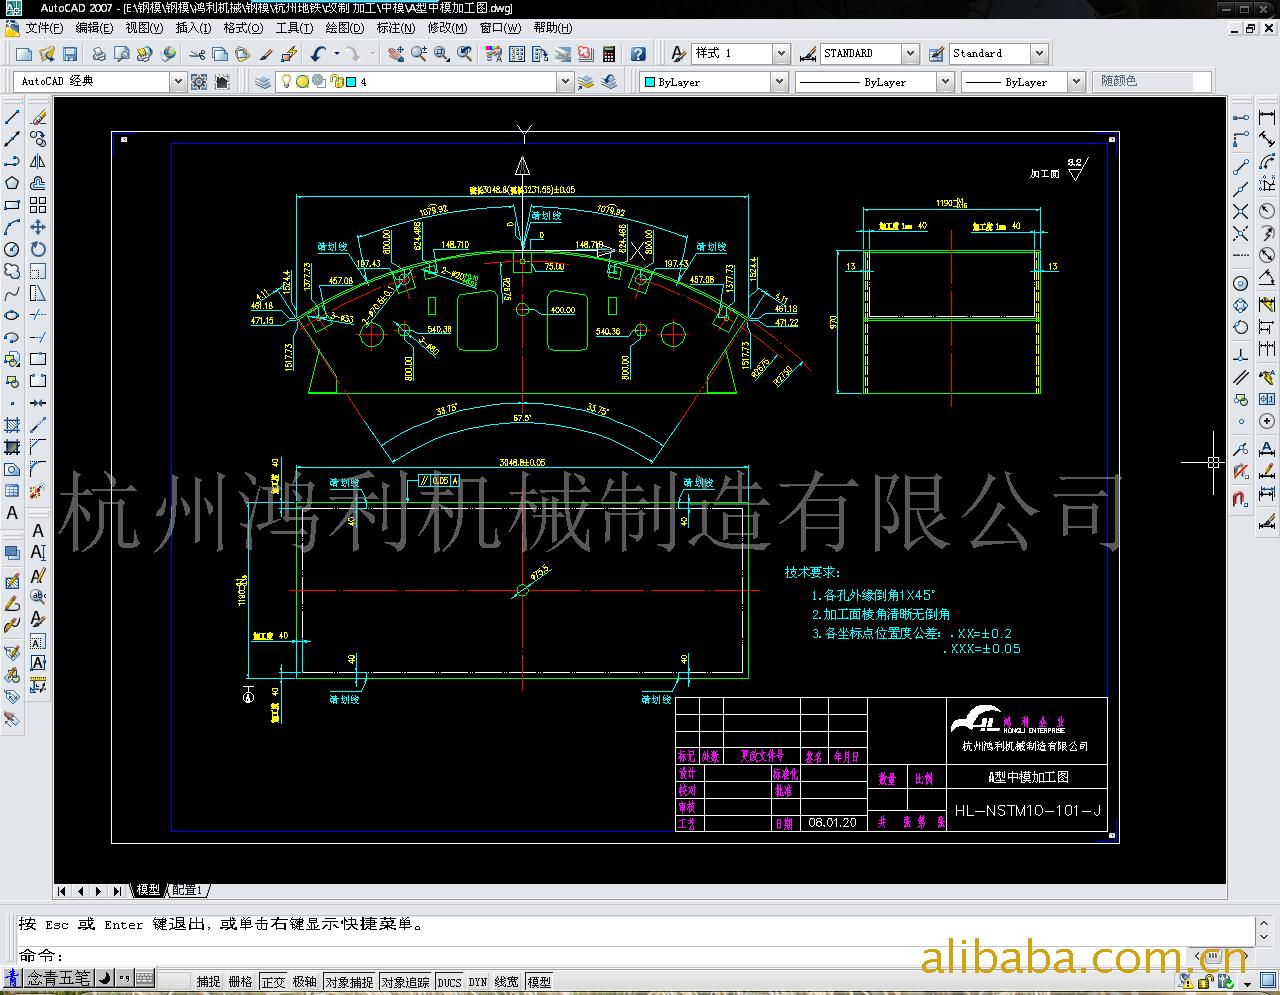
Task: Open the 文件(F) menu
Action: tap(44, 28)
